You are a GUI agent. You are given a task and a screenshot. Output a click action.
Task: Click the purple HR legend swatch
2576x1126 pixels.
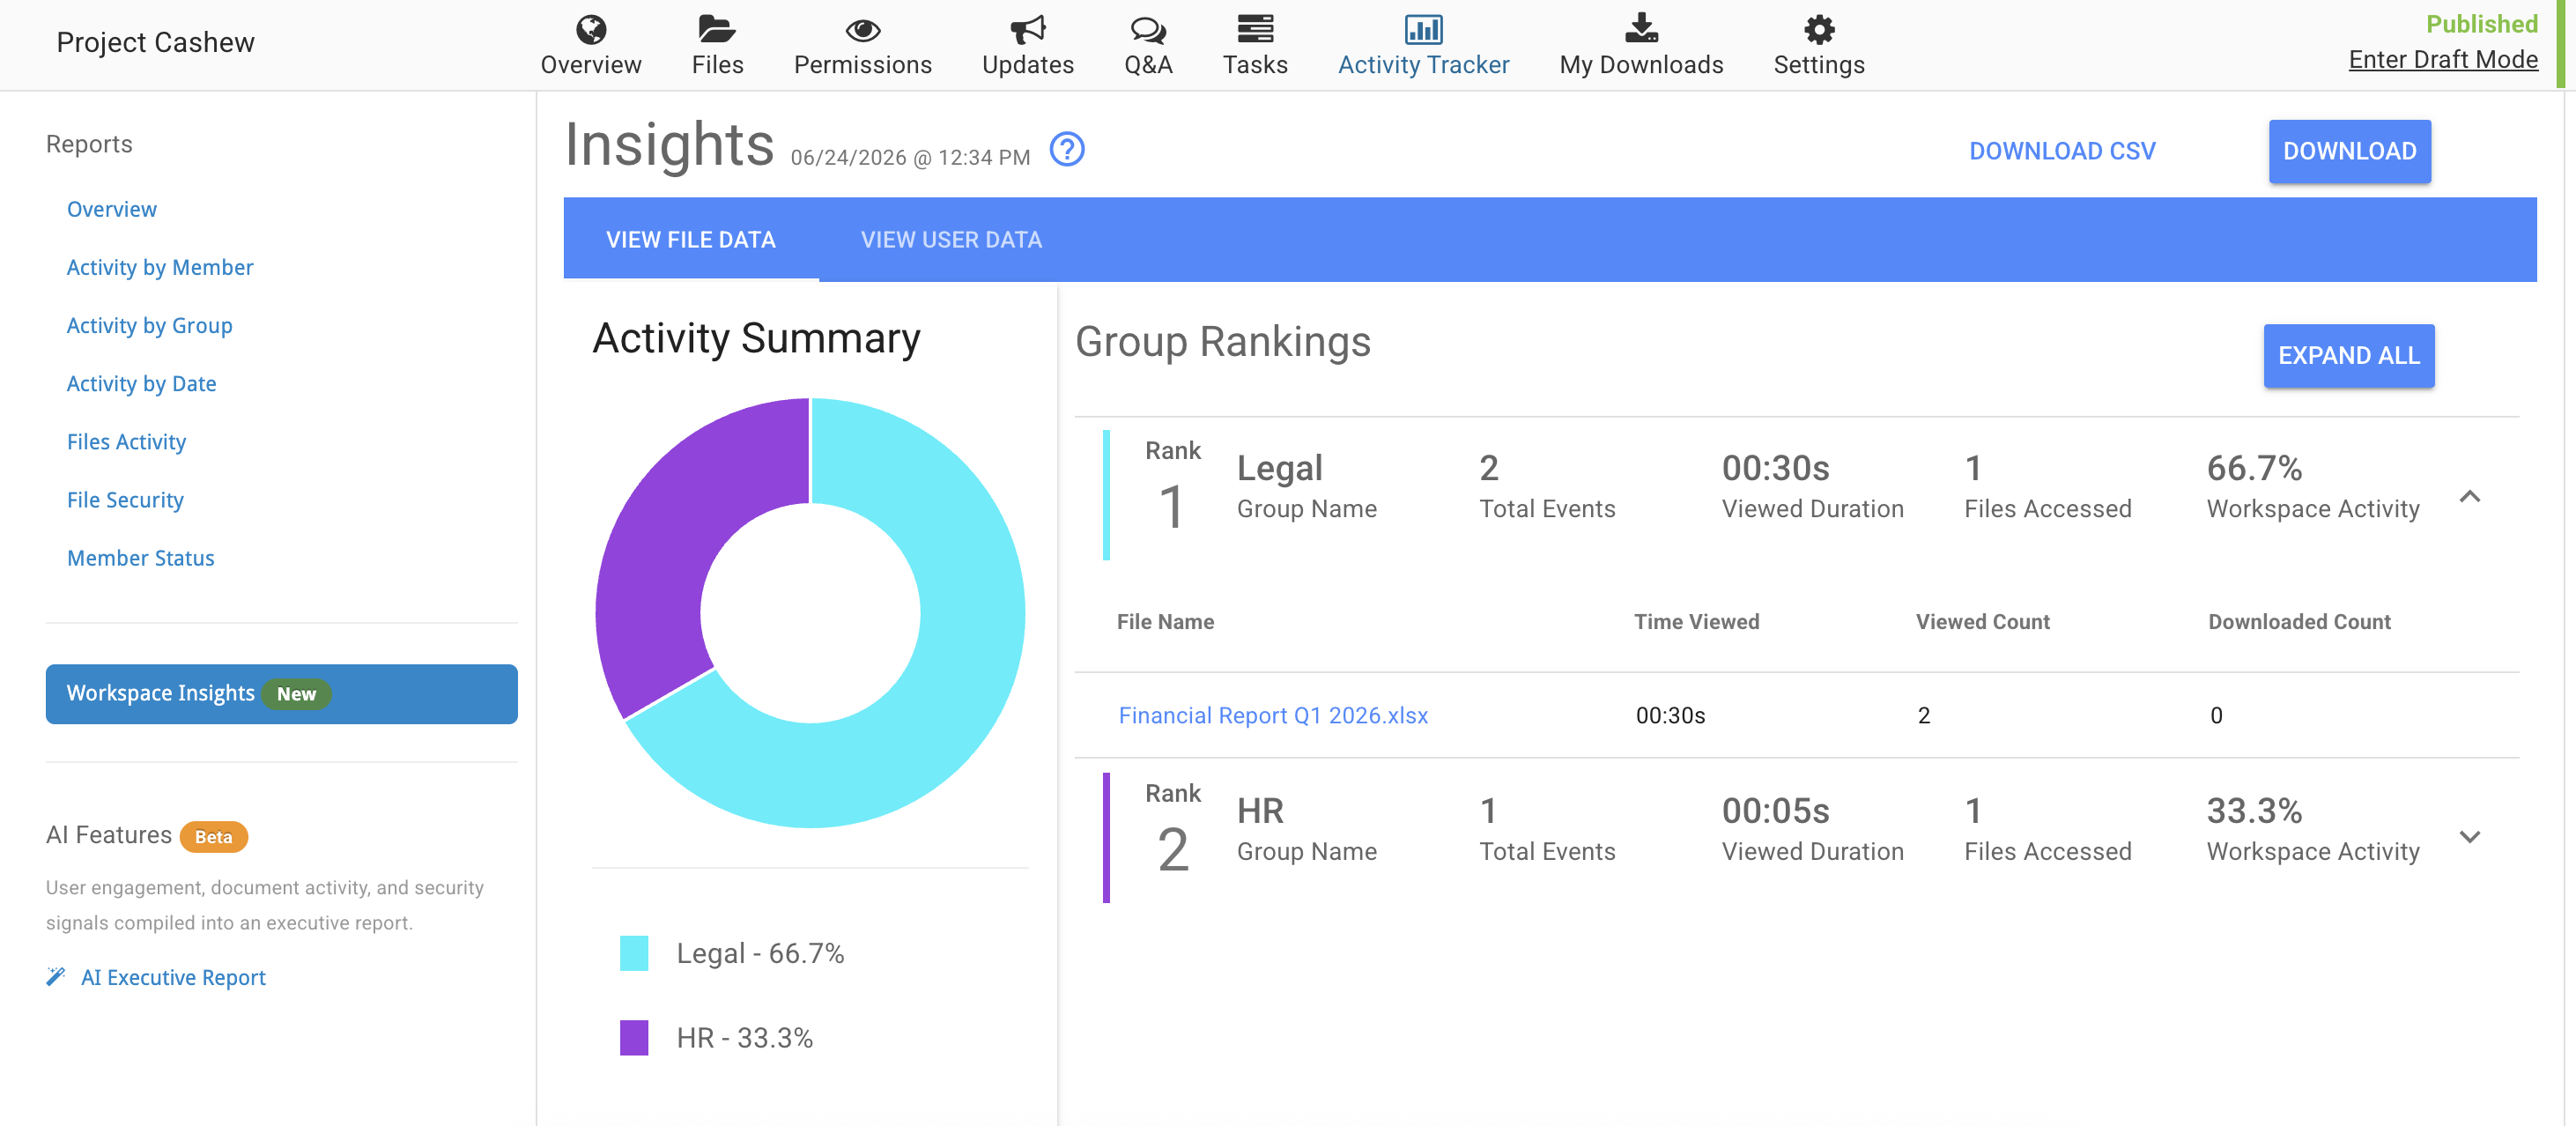pyautogui.click(x=633, y=1037)
